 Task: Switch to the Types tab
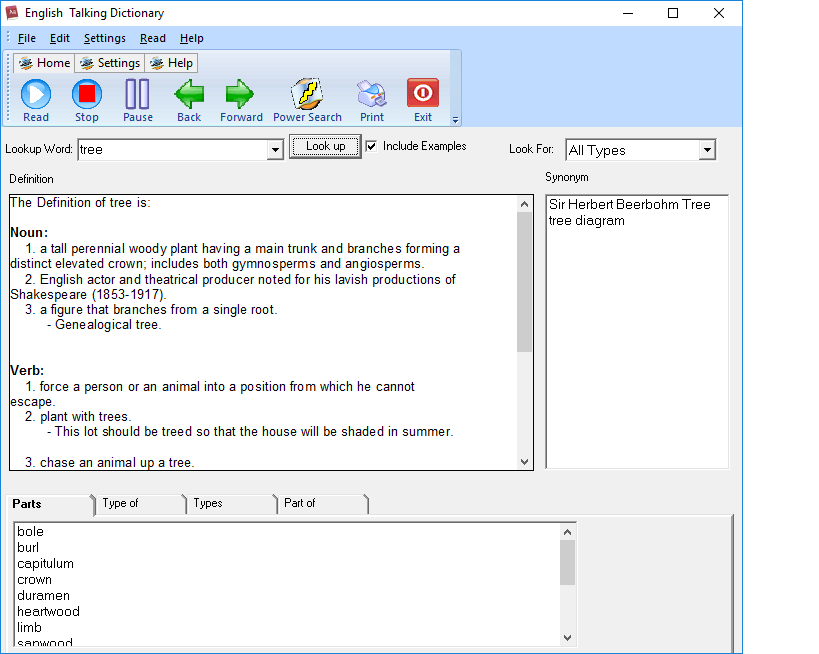(x=231, y=504)
